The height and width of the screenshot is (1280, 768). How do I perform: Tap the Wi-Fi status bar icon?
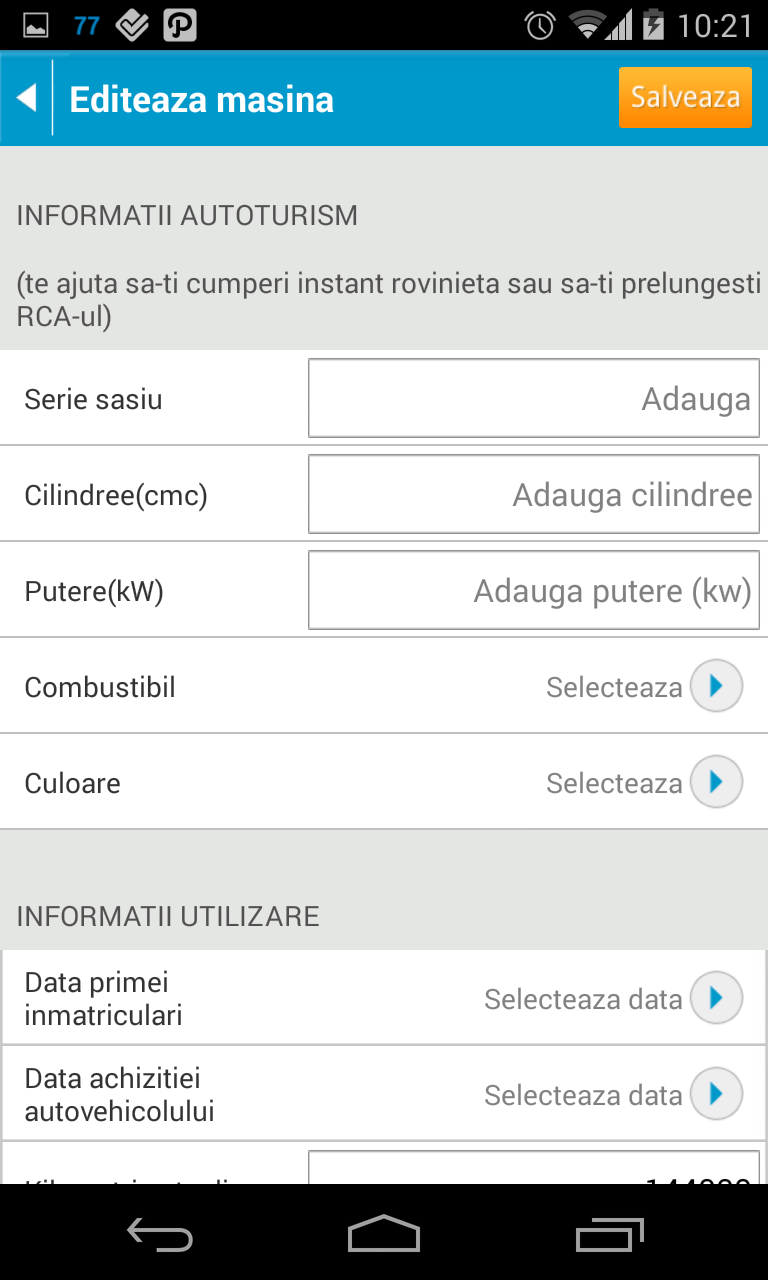point(587,25)
